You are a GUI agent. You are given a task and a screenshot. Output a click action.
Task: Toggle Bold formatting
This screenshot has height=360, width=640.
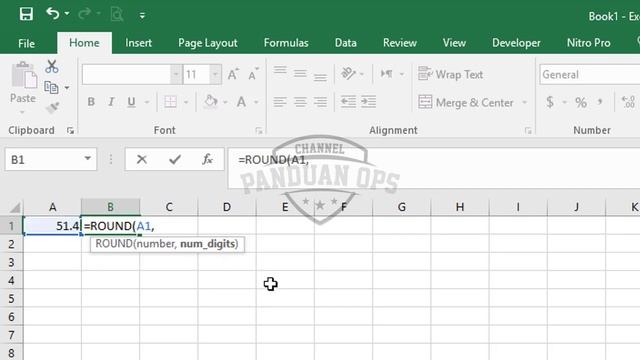pos(91,102)
